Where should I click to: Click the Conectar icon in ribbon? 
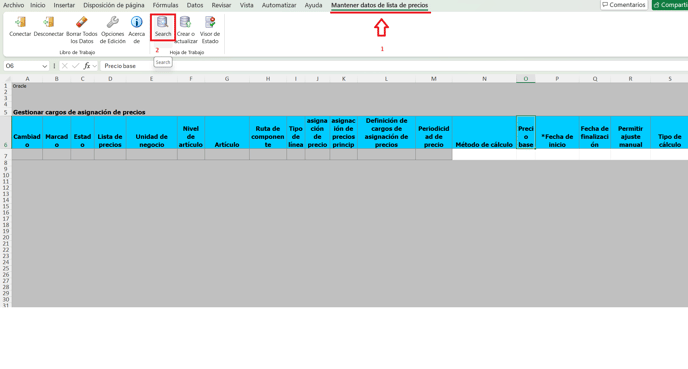(20, 22)
